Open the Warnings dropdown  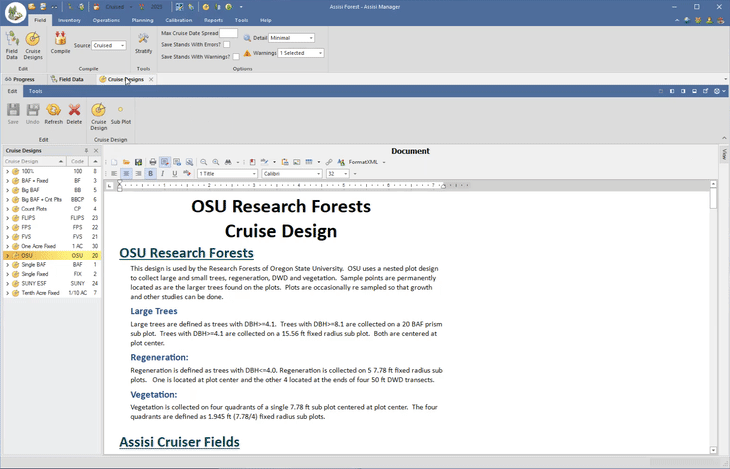[x=320, y=53]
